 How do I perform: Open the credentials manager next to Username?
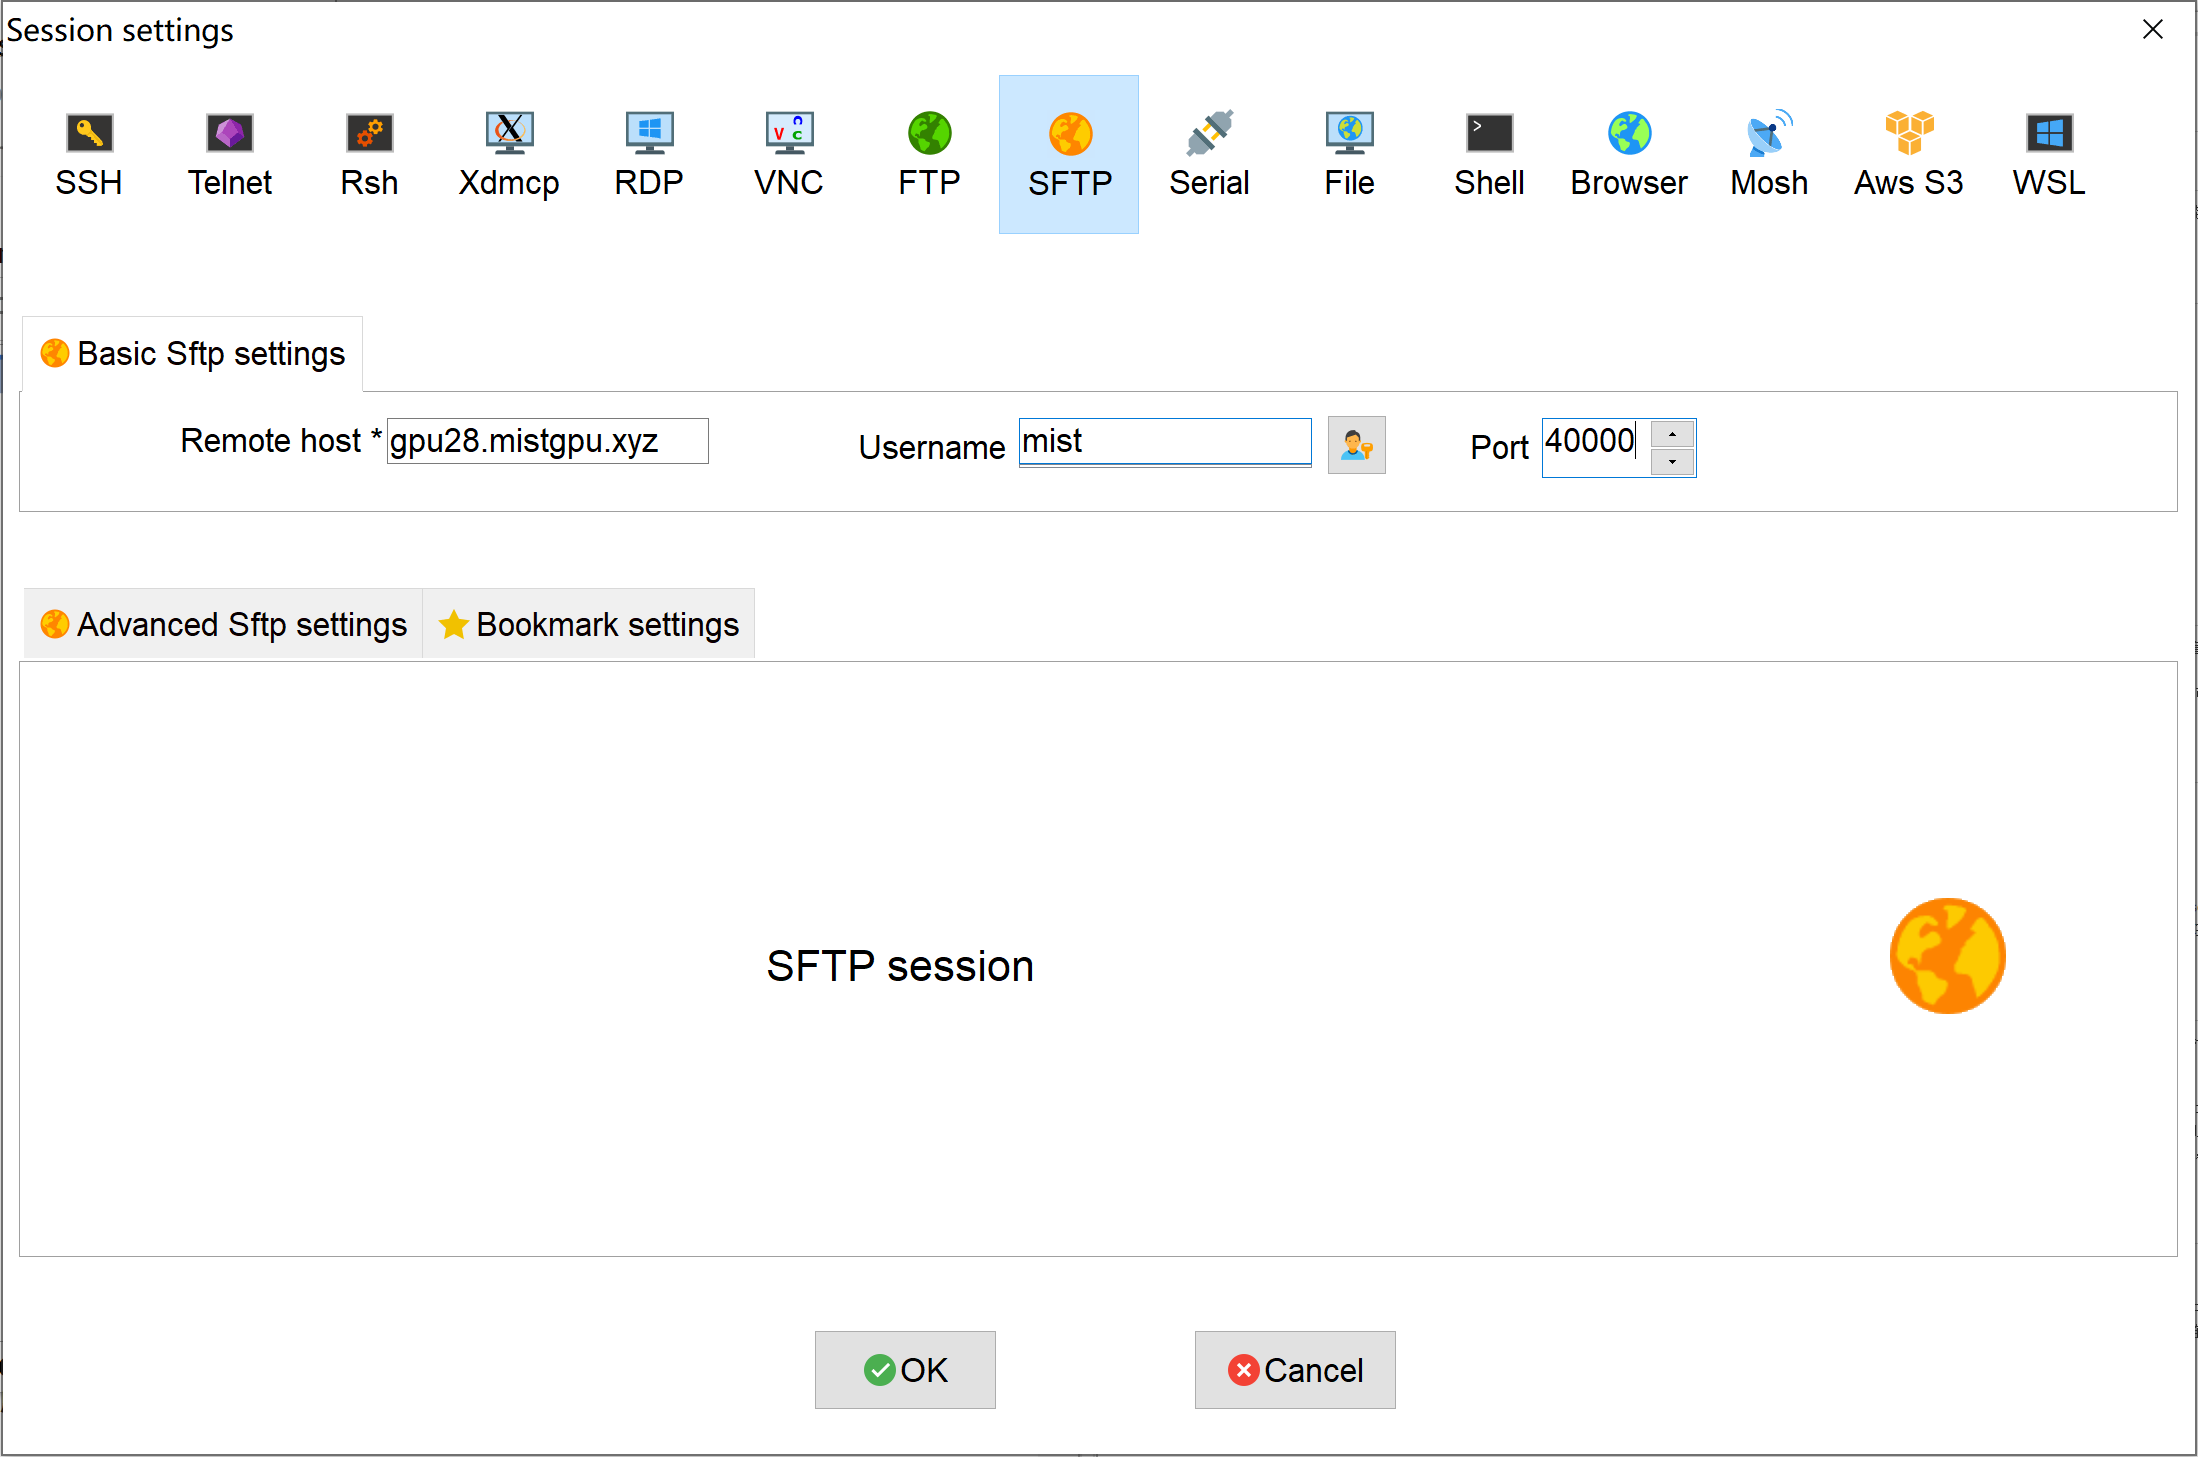1356,445
